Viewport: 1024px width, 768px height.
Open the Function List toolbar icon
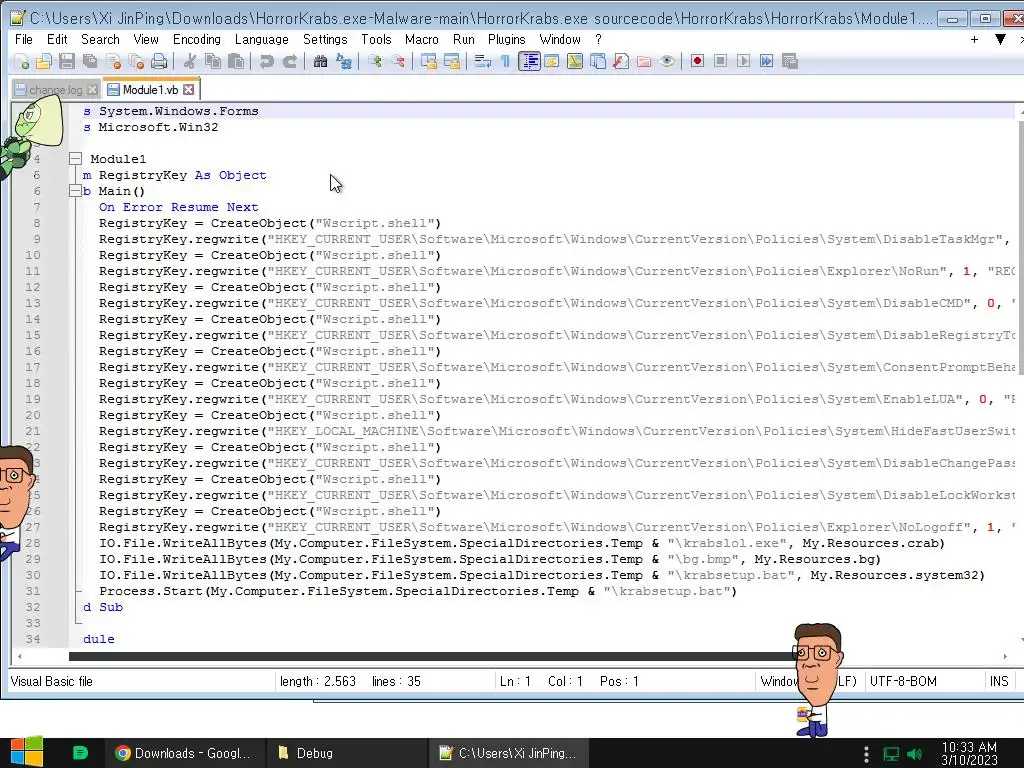[x=620, y=61]
